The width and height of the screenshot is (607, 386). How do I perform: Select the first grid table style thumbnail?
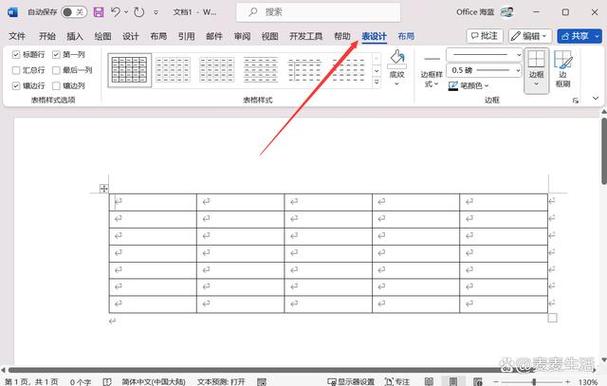tap(130, 70)
